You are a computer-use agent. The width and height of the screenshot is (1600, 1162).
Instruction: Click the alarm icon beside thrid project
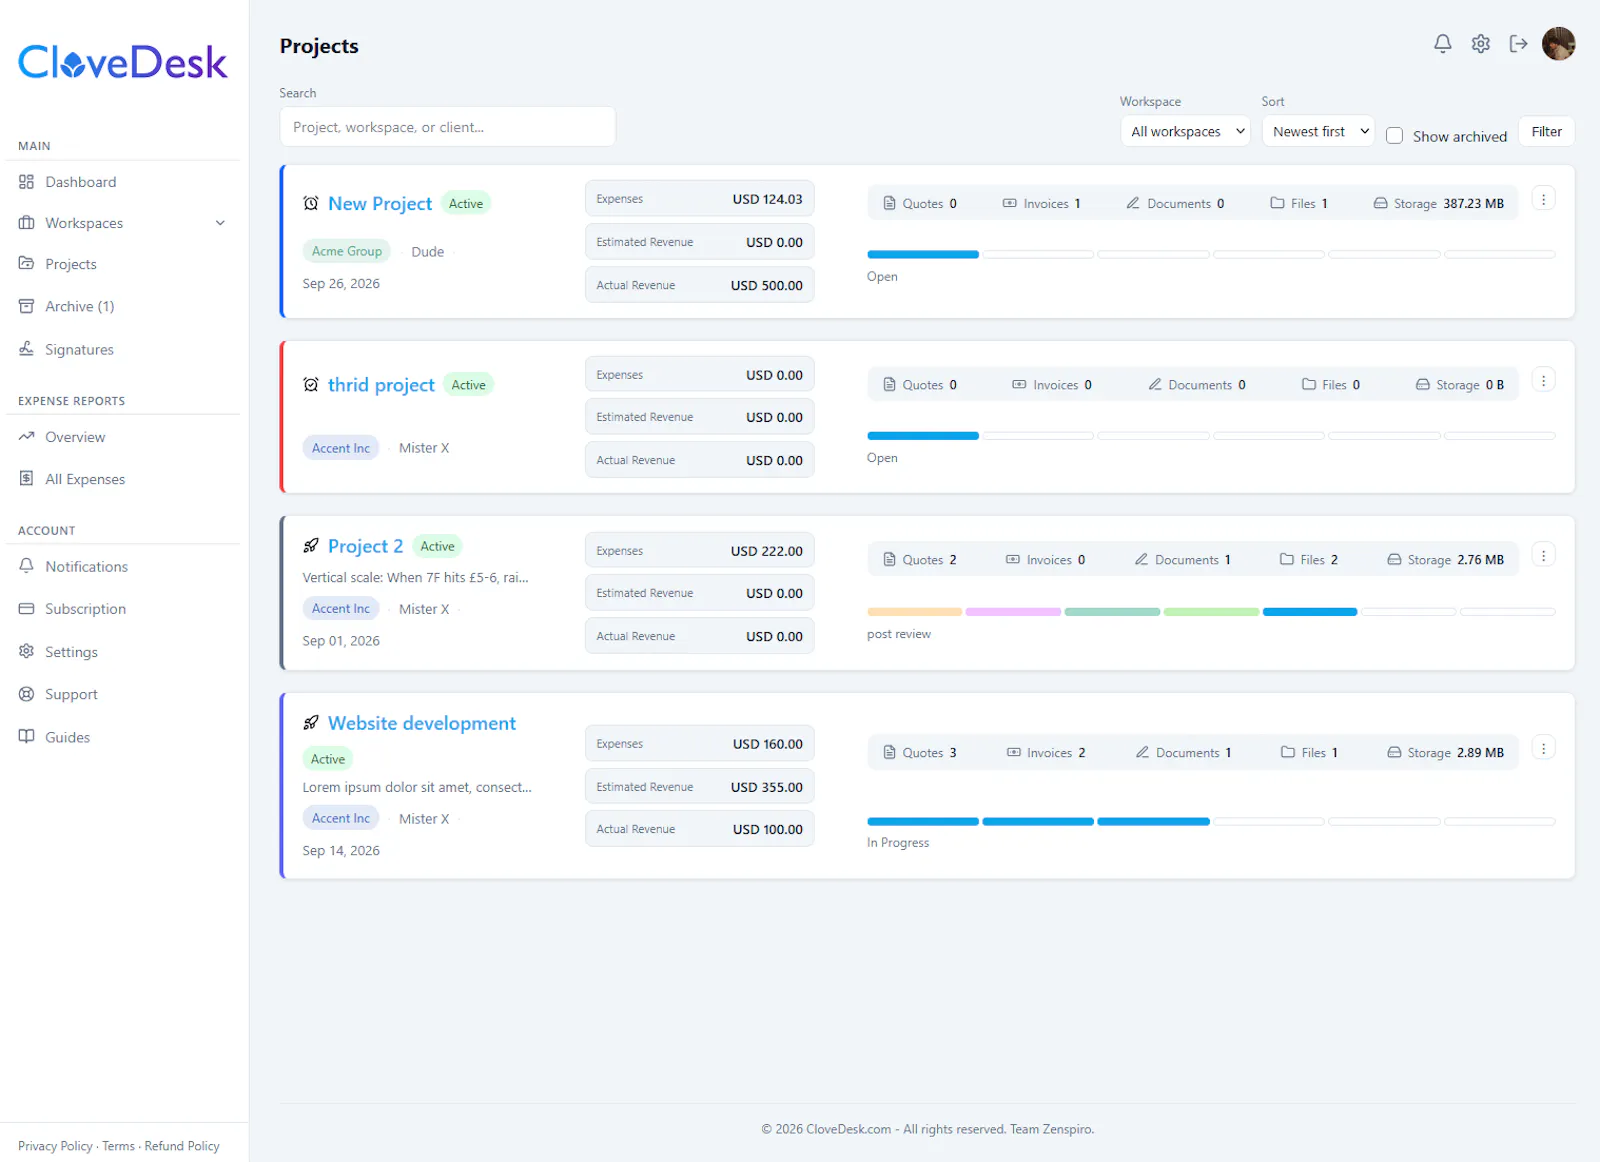[311, 385]
